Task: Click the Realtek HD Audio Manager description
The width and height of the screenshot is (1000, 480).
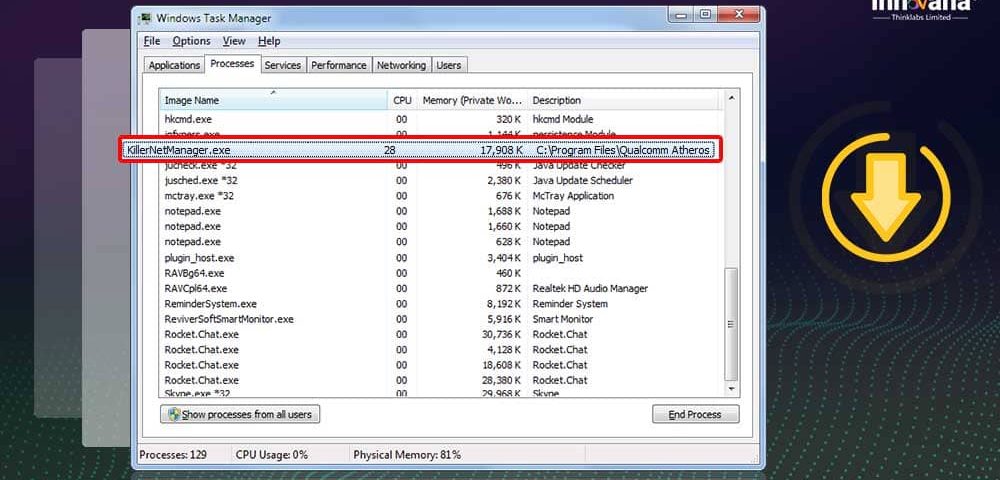Action: [590, 289]
